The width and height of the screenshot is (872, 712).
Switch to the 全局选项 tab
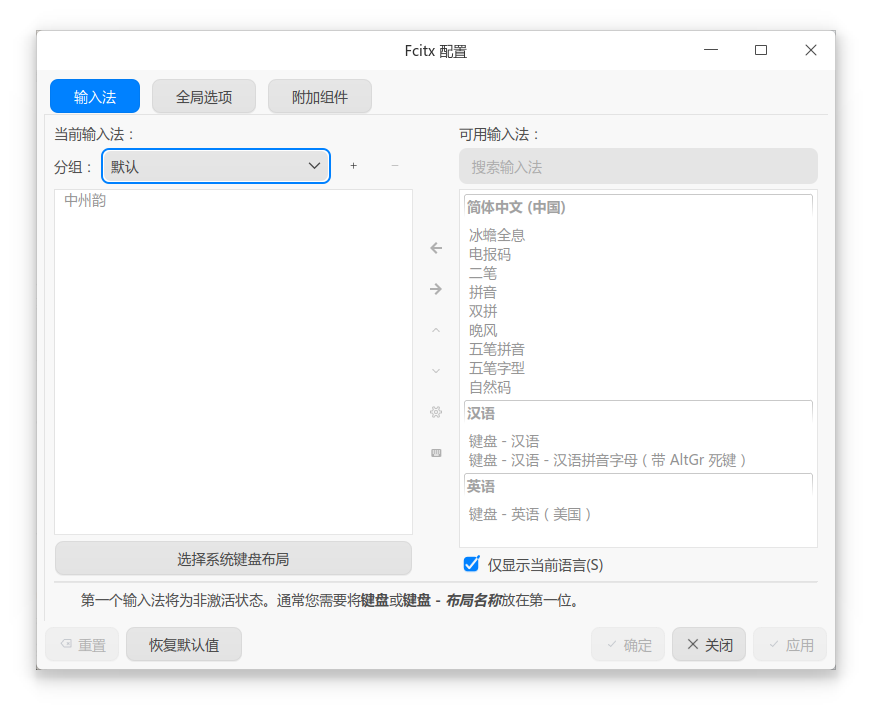[x=203, y=96]
